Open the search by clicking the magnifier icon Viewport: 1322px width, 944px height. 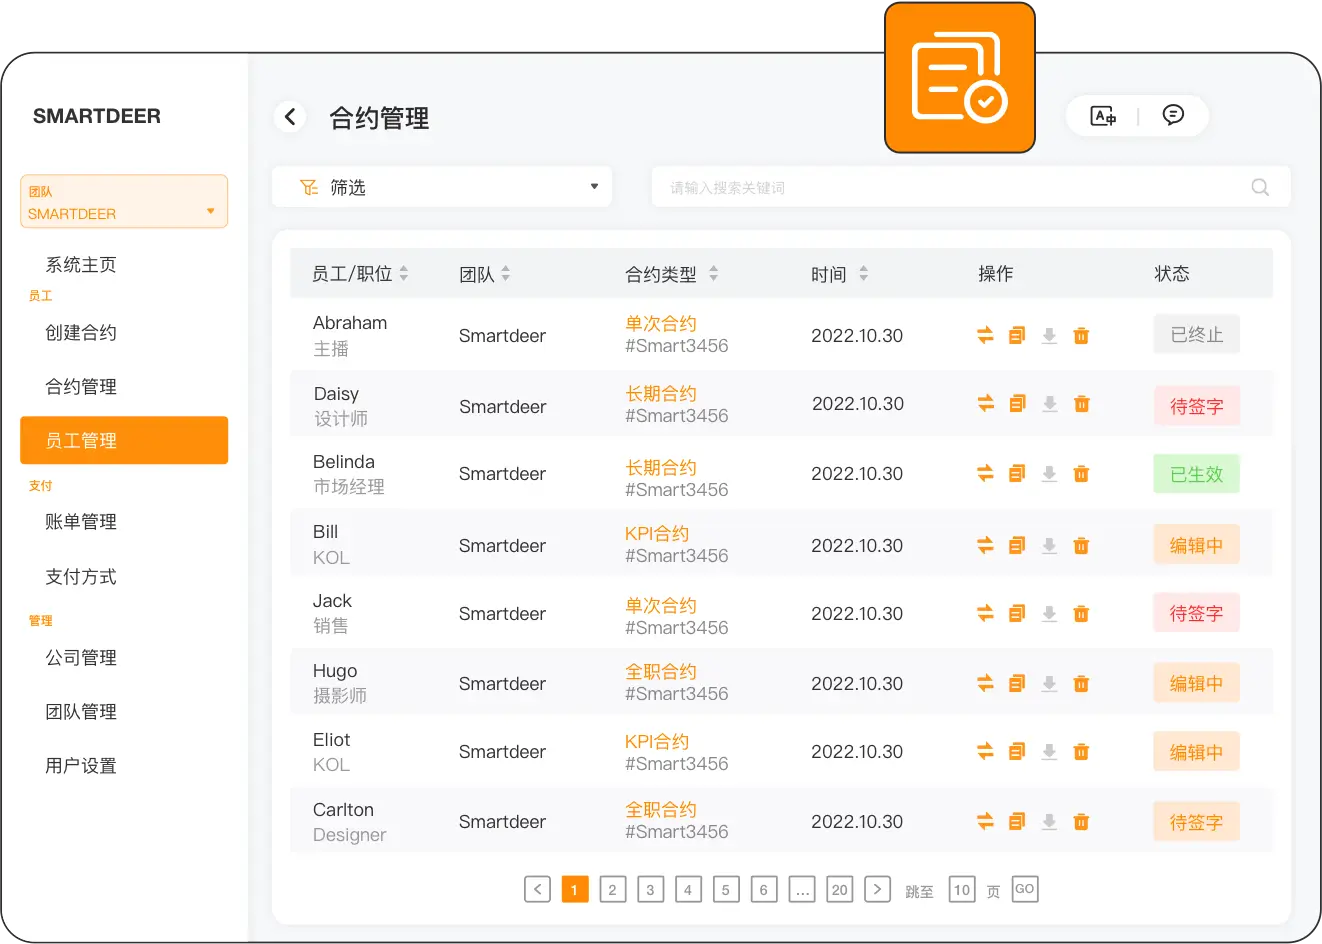point(1259,187)
